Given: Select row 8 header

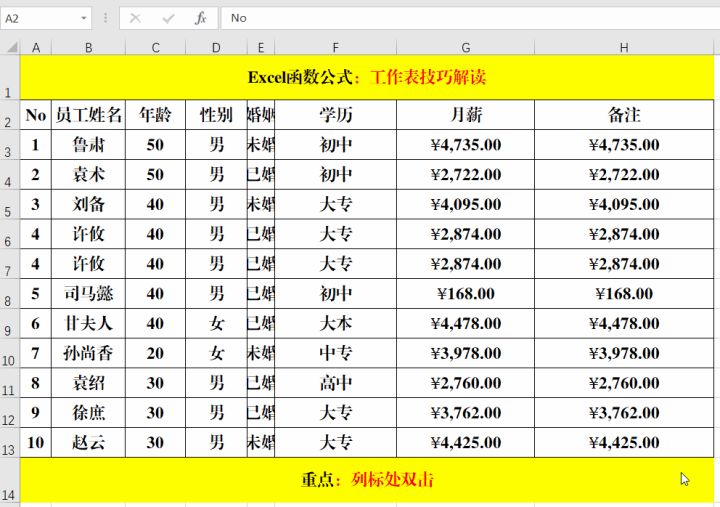Looking at the screenshot, I should coord(10,294).
